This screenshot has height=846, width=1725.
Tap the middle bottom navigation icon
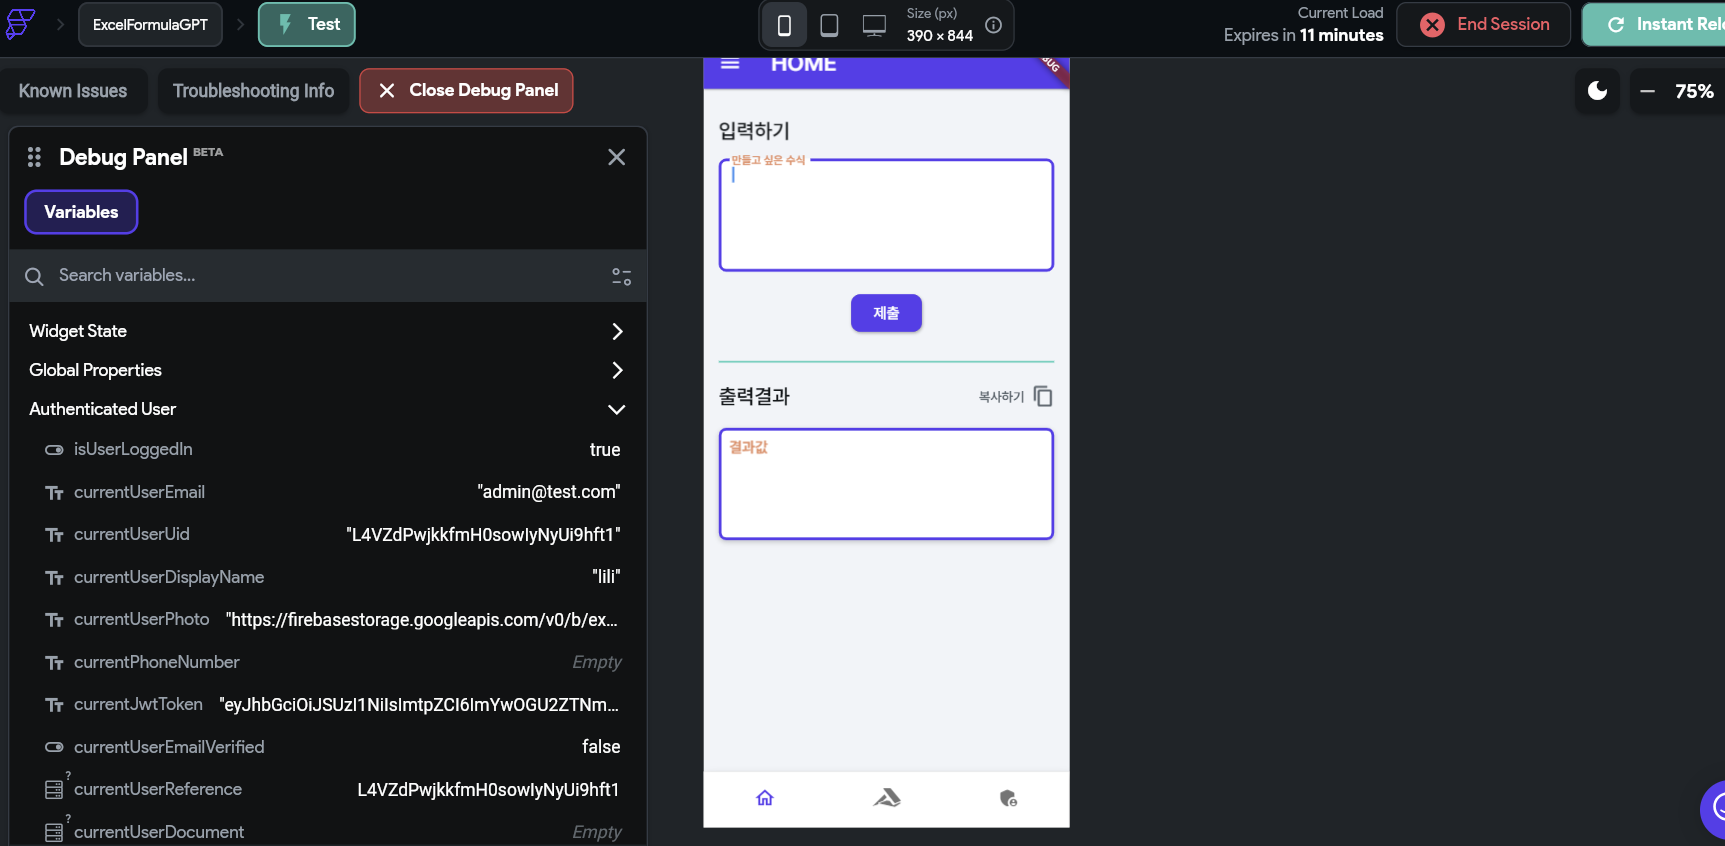(887, 798)
